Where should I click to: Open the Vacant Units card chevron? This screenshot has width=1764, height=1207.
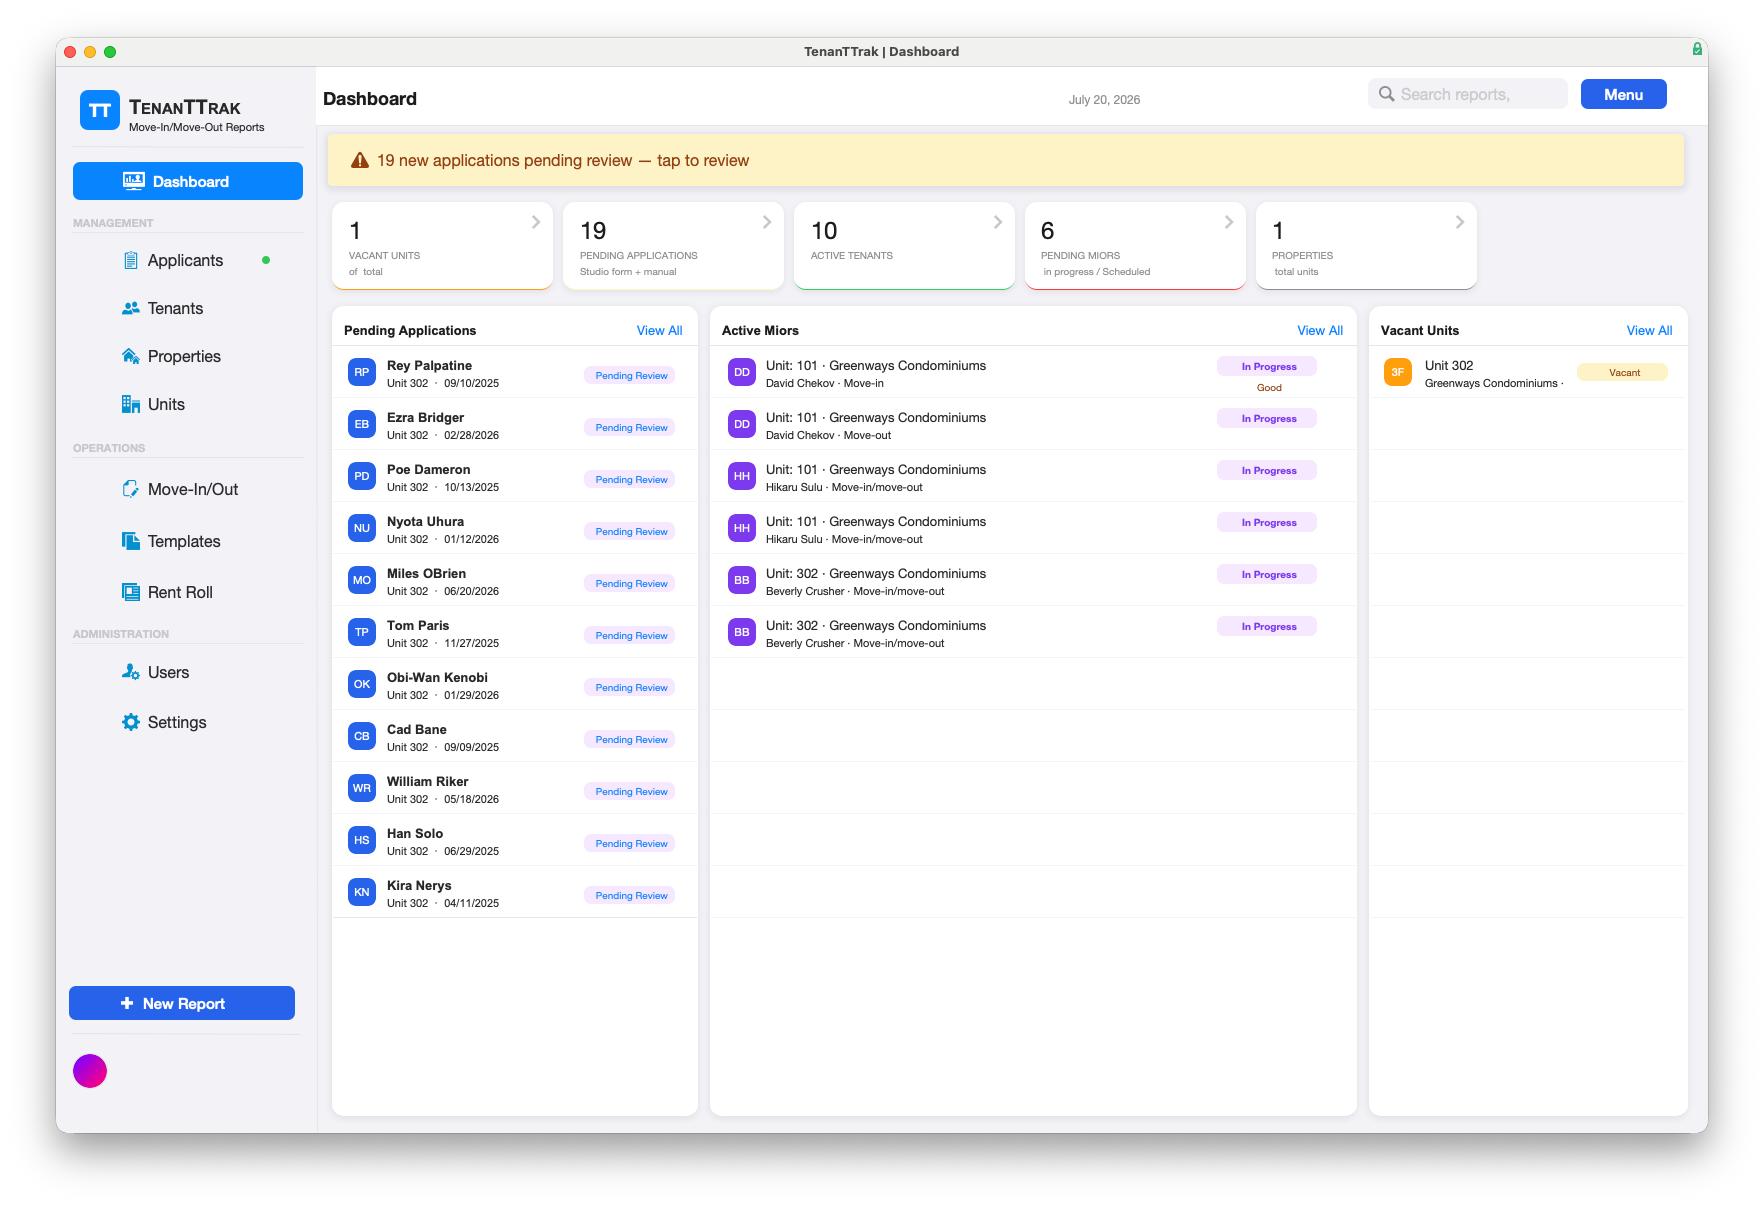pos(536,222)
